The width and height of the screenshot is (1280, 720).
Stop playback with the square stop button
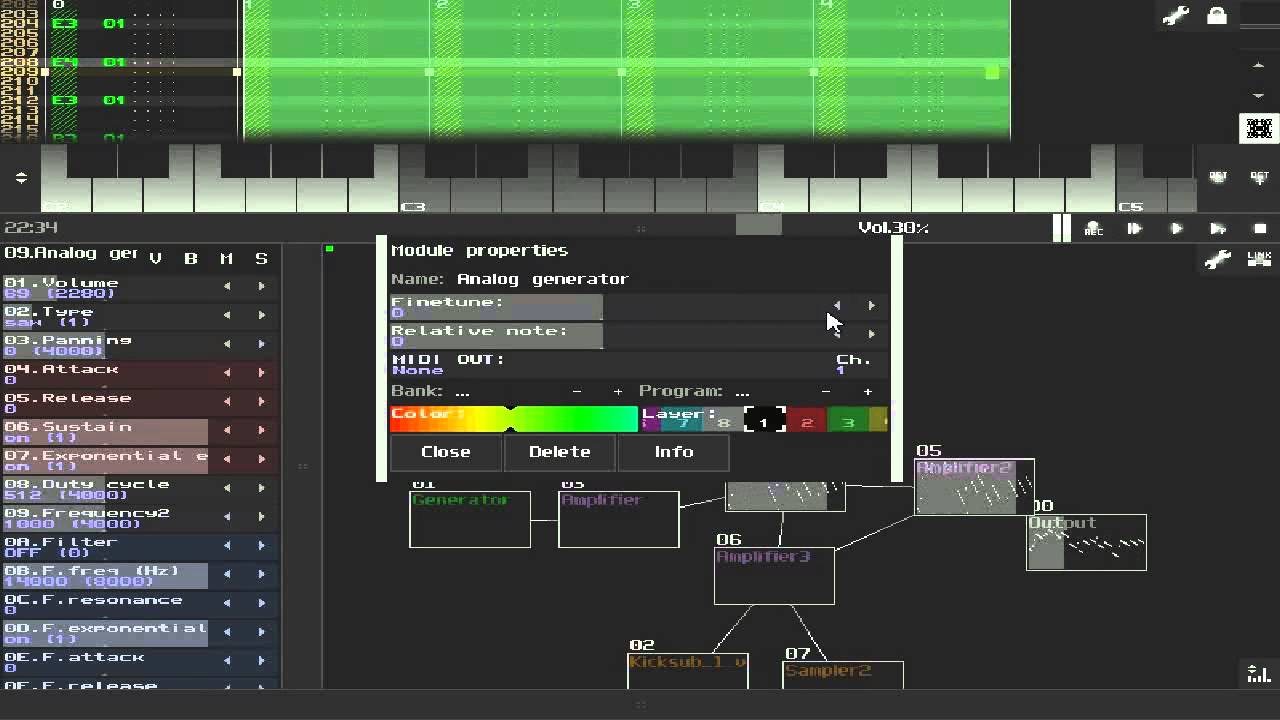[1260, 229]
